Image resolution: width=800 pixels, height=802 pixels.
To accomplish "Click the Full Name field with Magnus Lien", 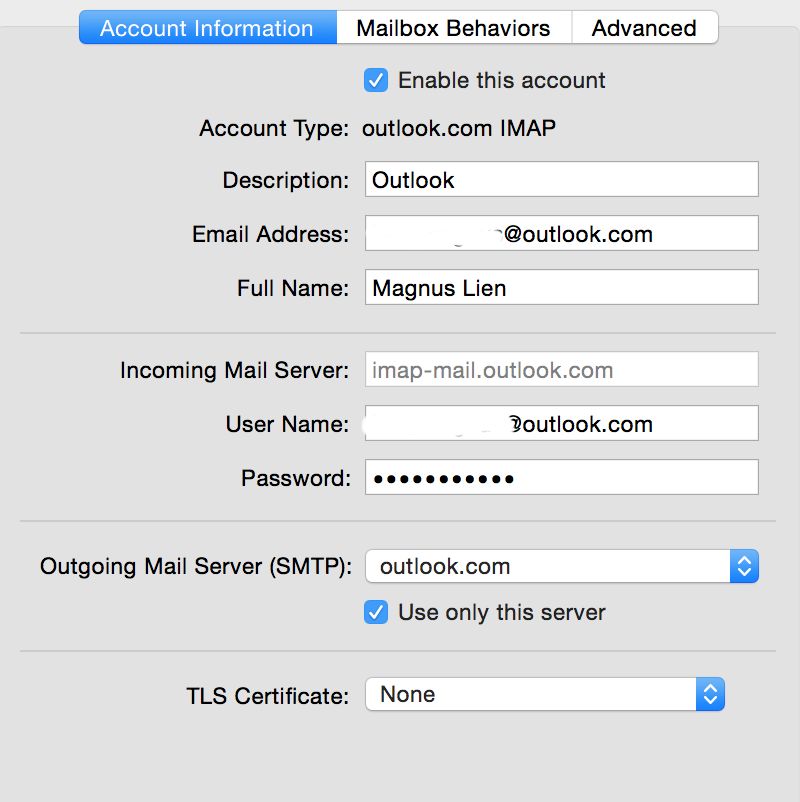I will click(562, 287).
